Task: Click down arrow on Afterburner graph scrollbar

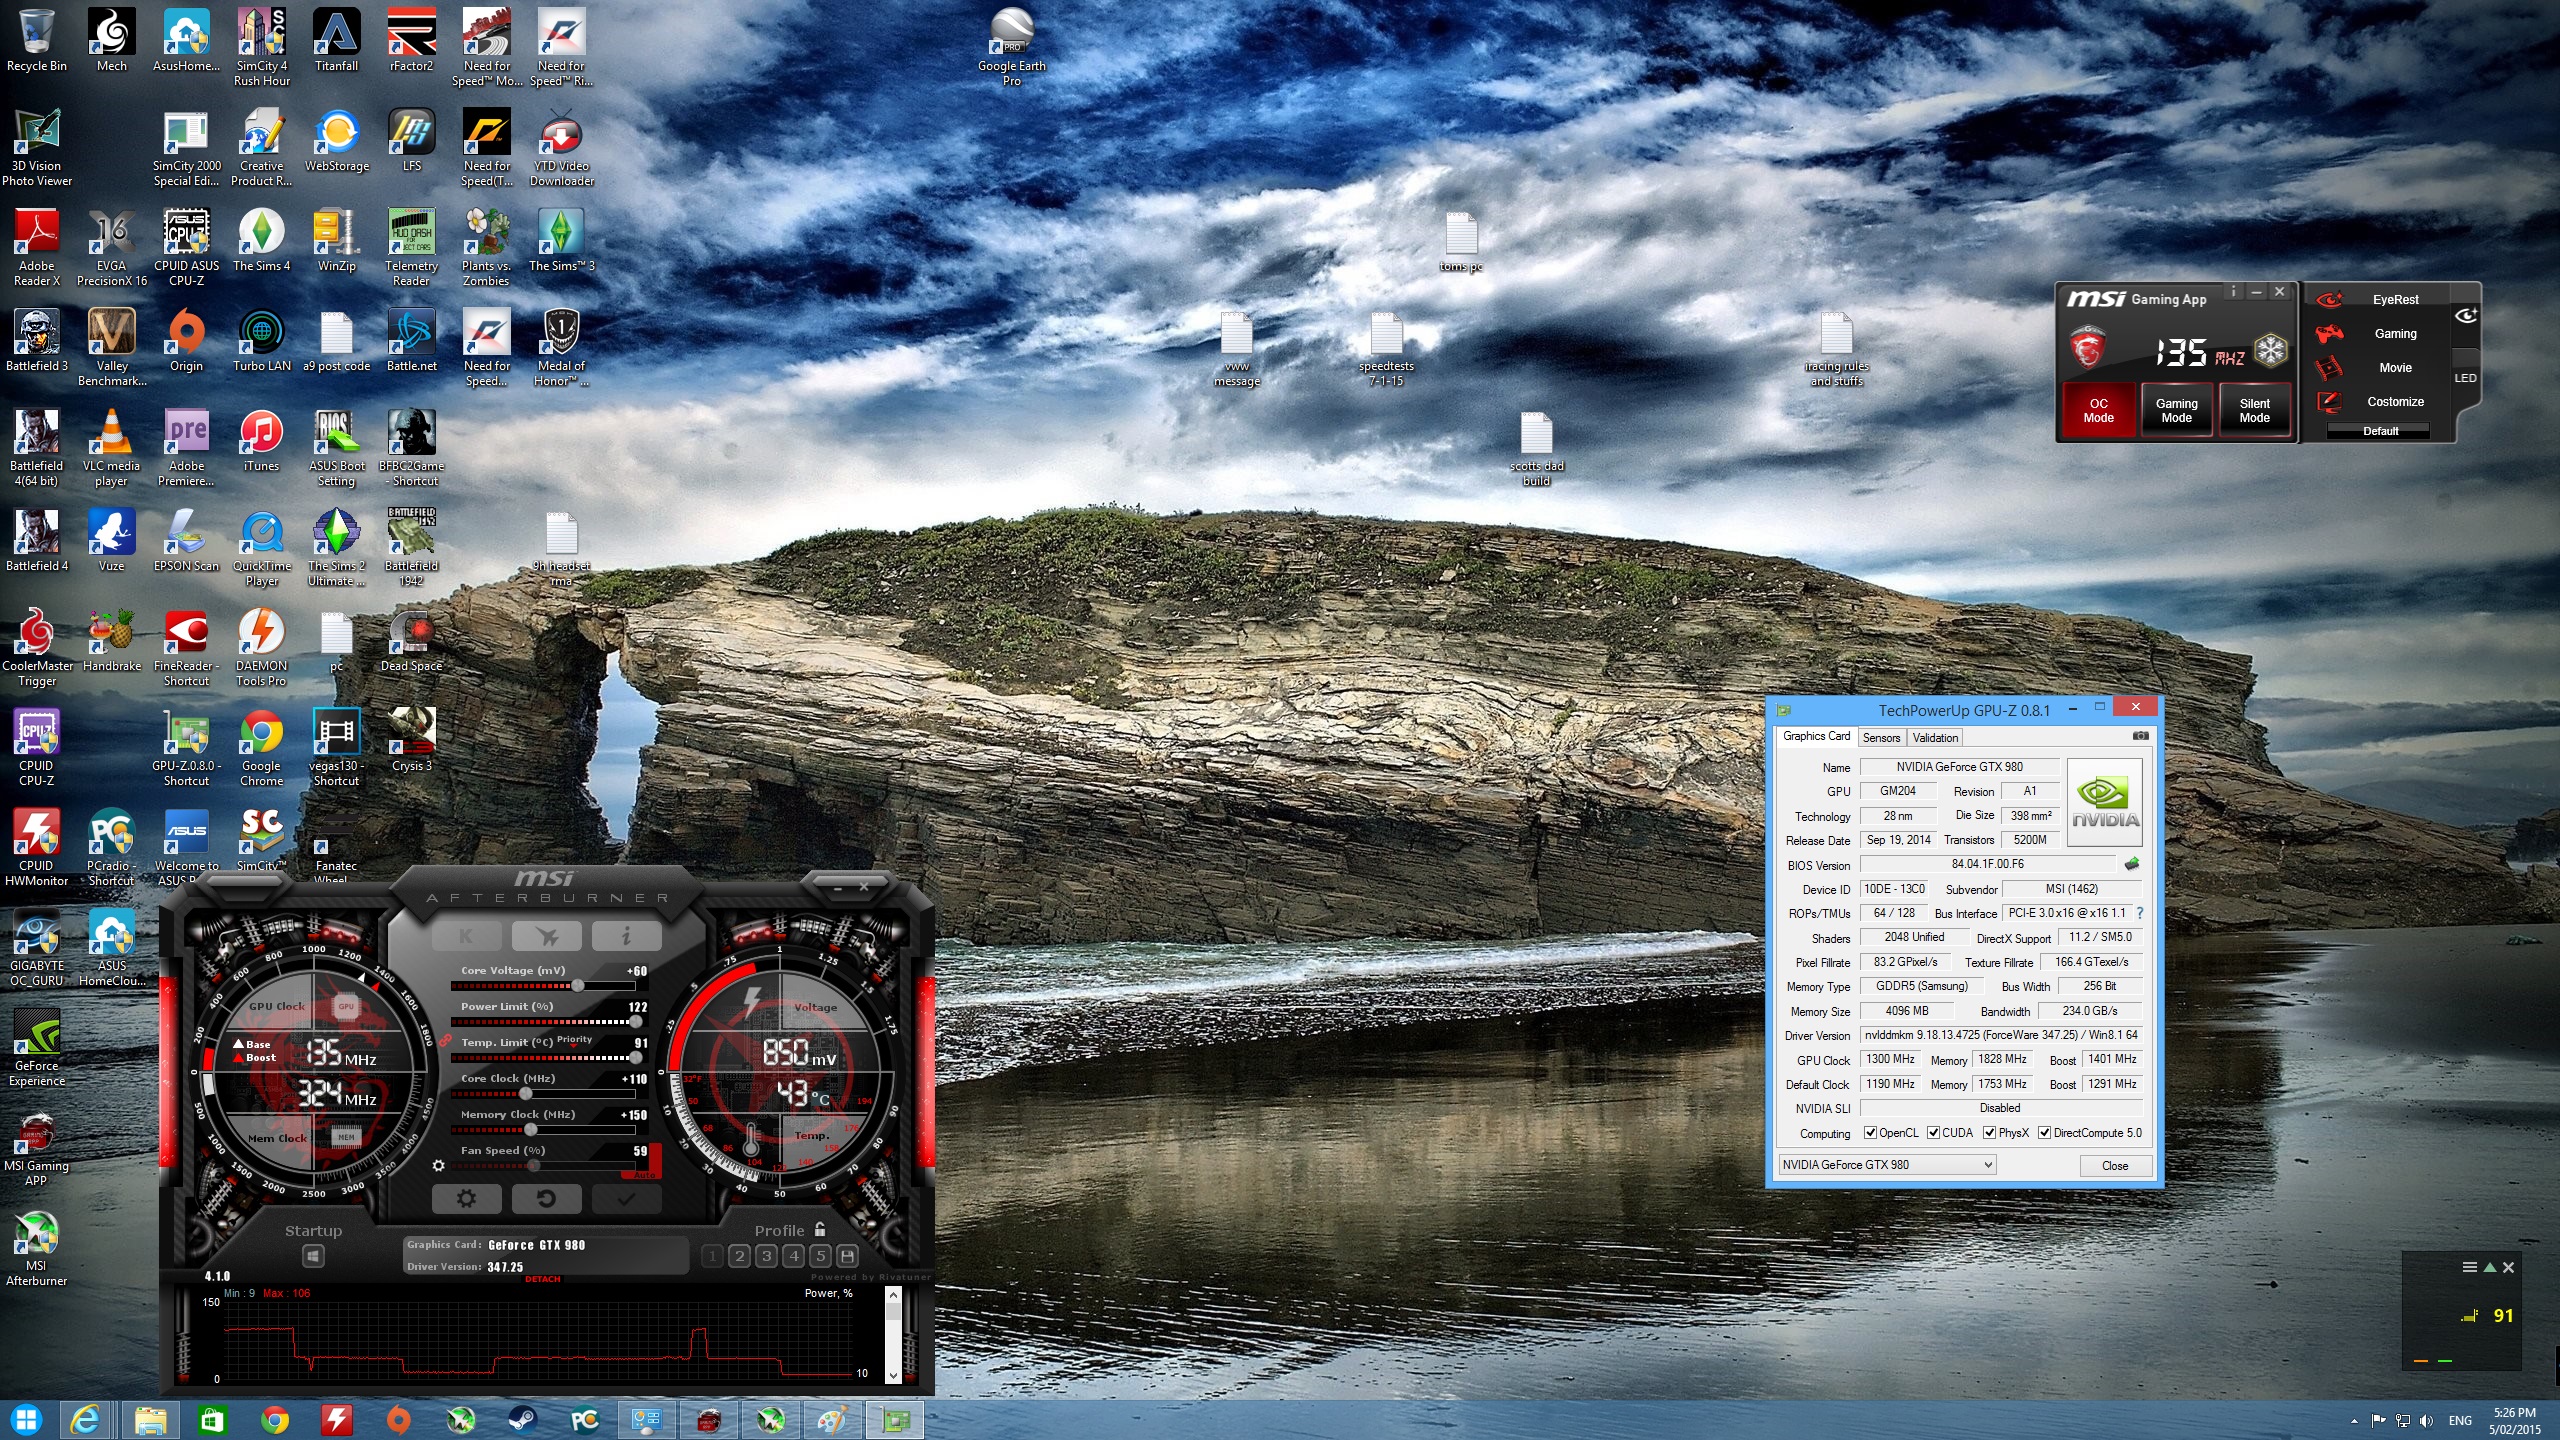Action: coord(894,1375)
